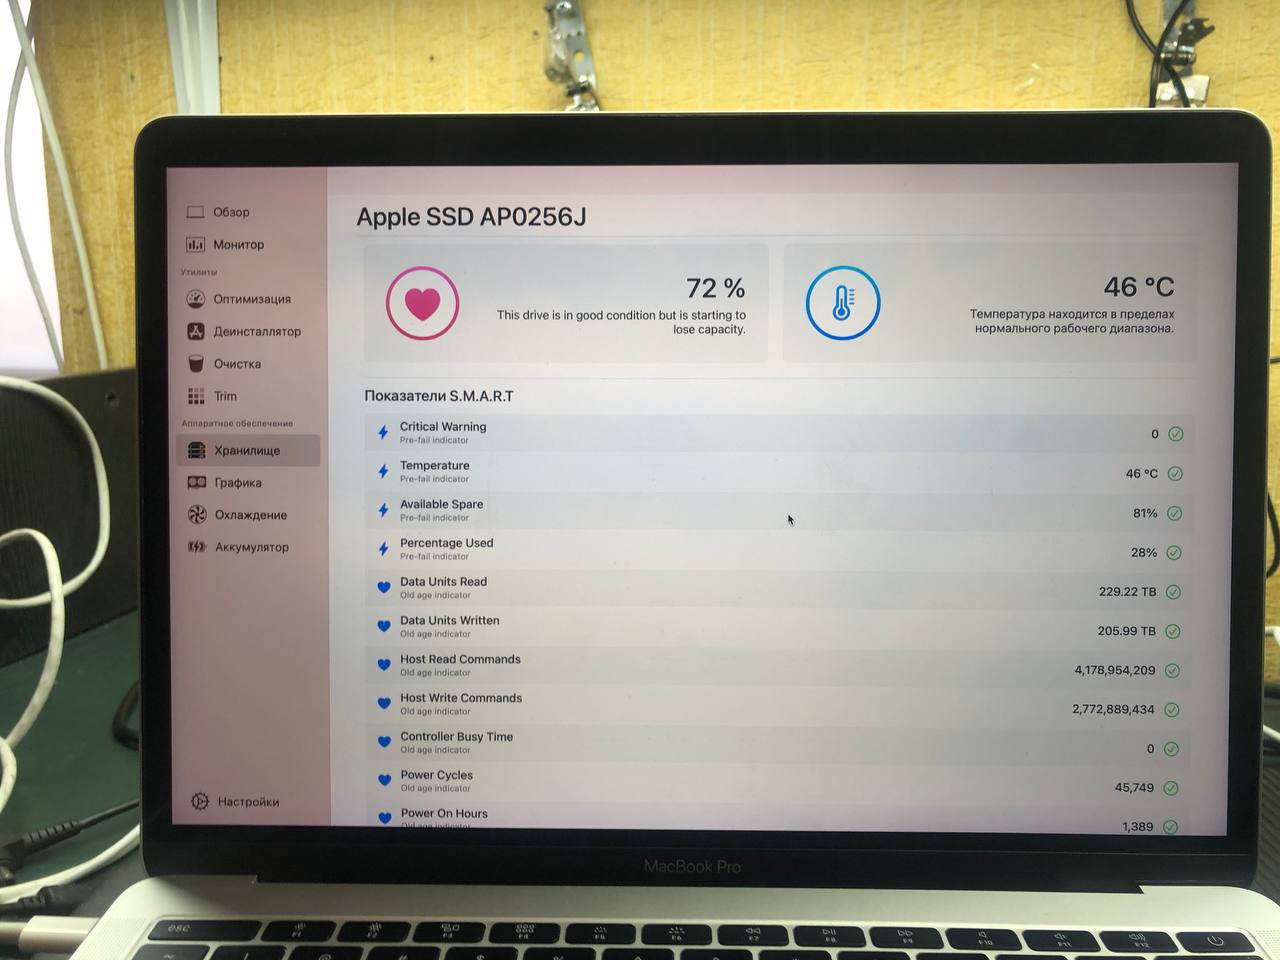Image resolution: width=1280 pixels, height=960 pixels.
Task: Click the 1,389 hours value
Action: coord(1137,826)
